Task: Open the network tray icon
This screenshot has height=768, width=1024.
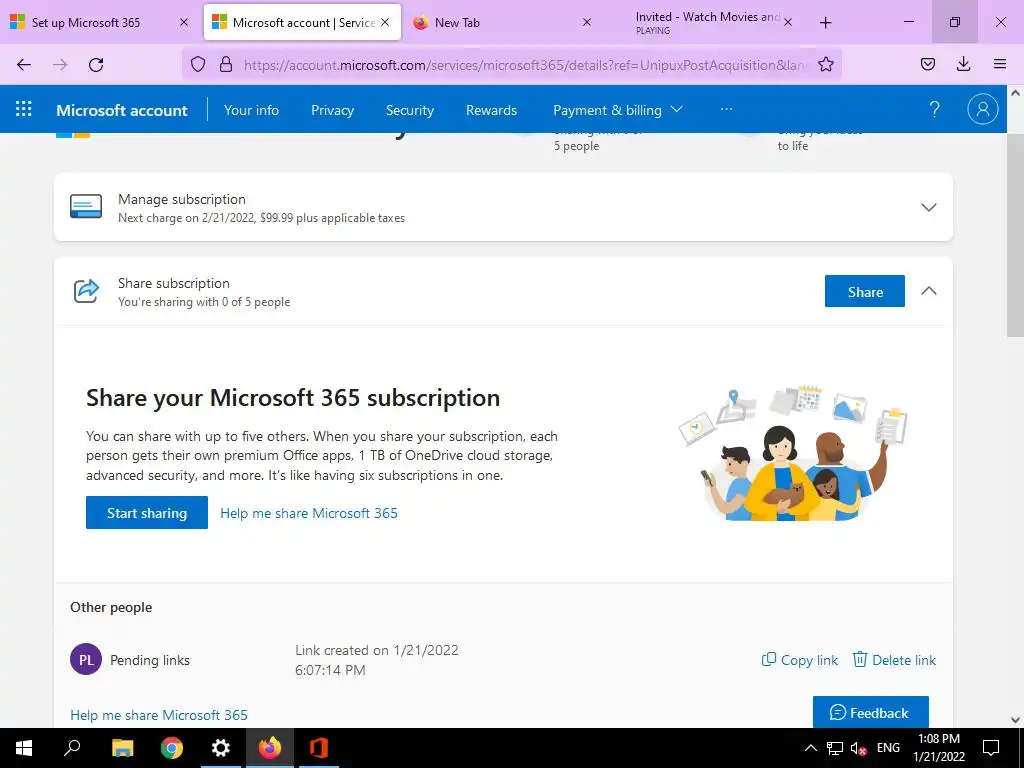Action: [x=835, y=748]
